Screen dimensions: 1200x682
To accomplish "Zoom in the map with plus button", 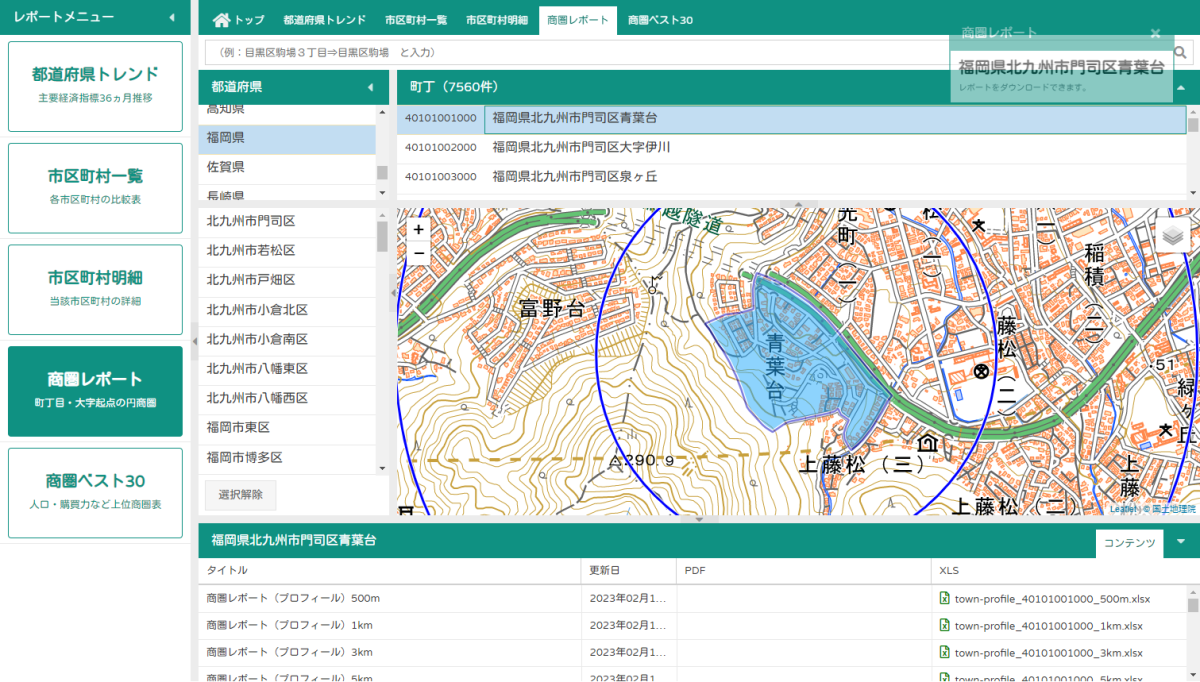I will [418, 229].
